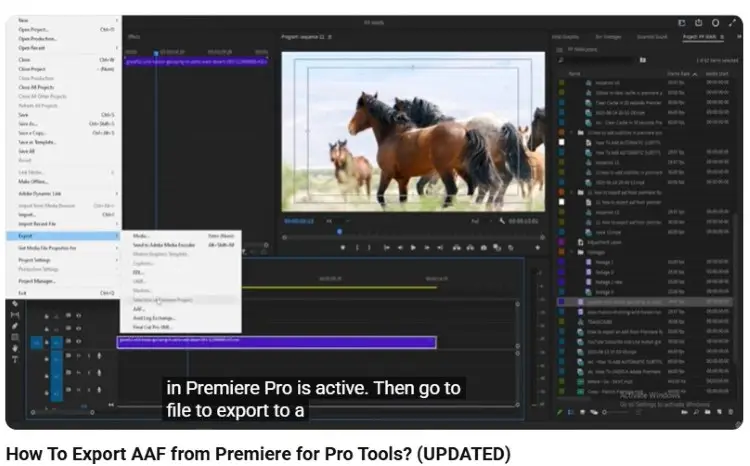Expand the New submenu arrow in File menu
This screenshot has height=466, width=750.
click(x=117, y=20)
